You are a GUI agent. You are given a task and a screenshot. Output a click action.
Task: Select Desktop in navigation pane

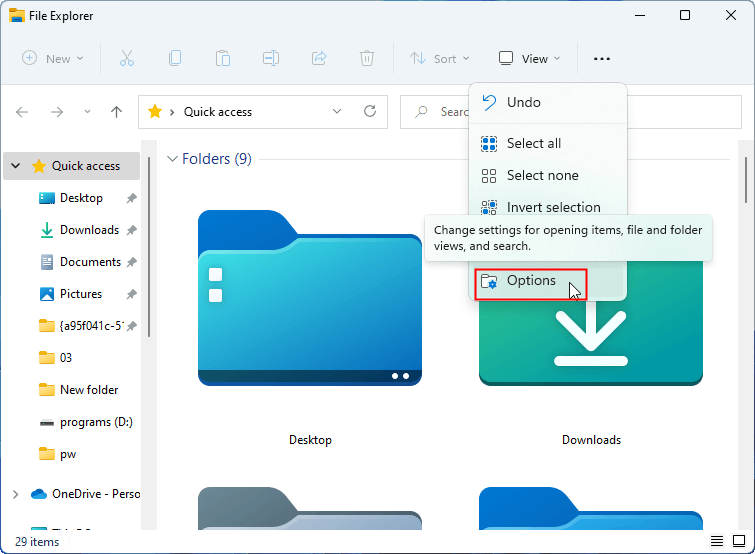[x=81, y=198]
